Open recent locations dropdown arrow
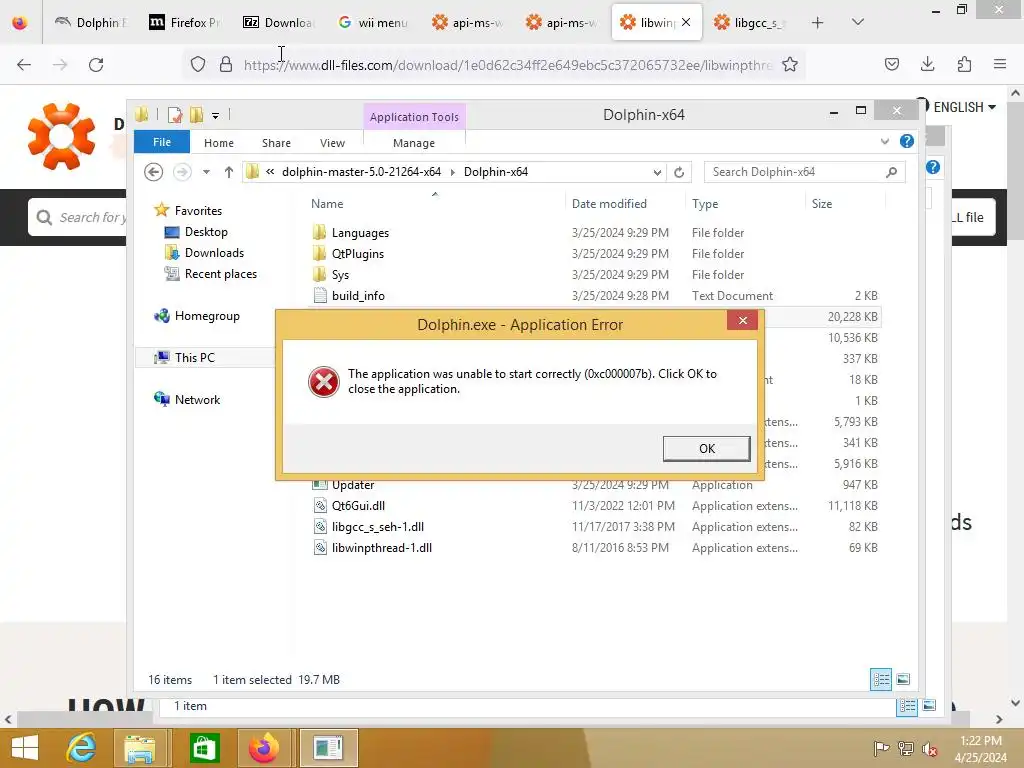1024x768 pixels. [206, 172]
